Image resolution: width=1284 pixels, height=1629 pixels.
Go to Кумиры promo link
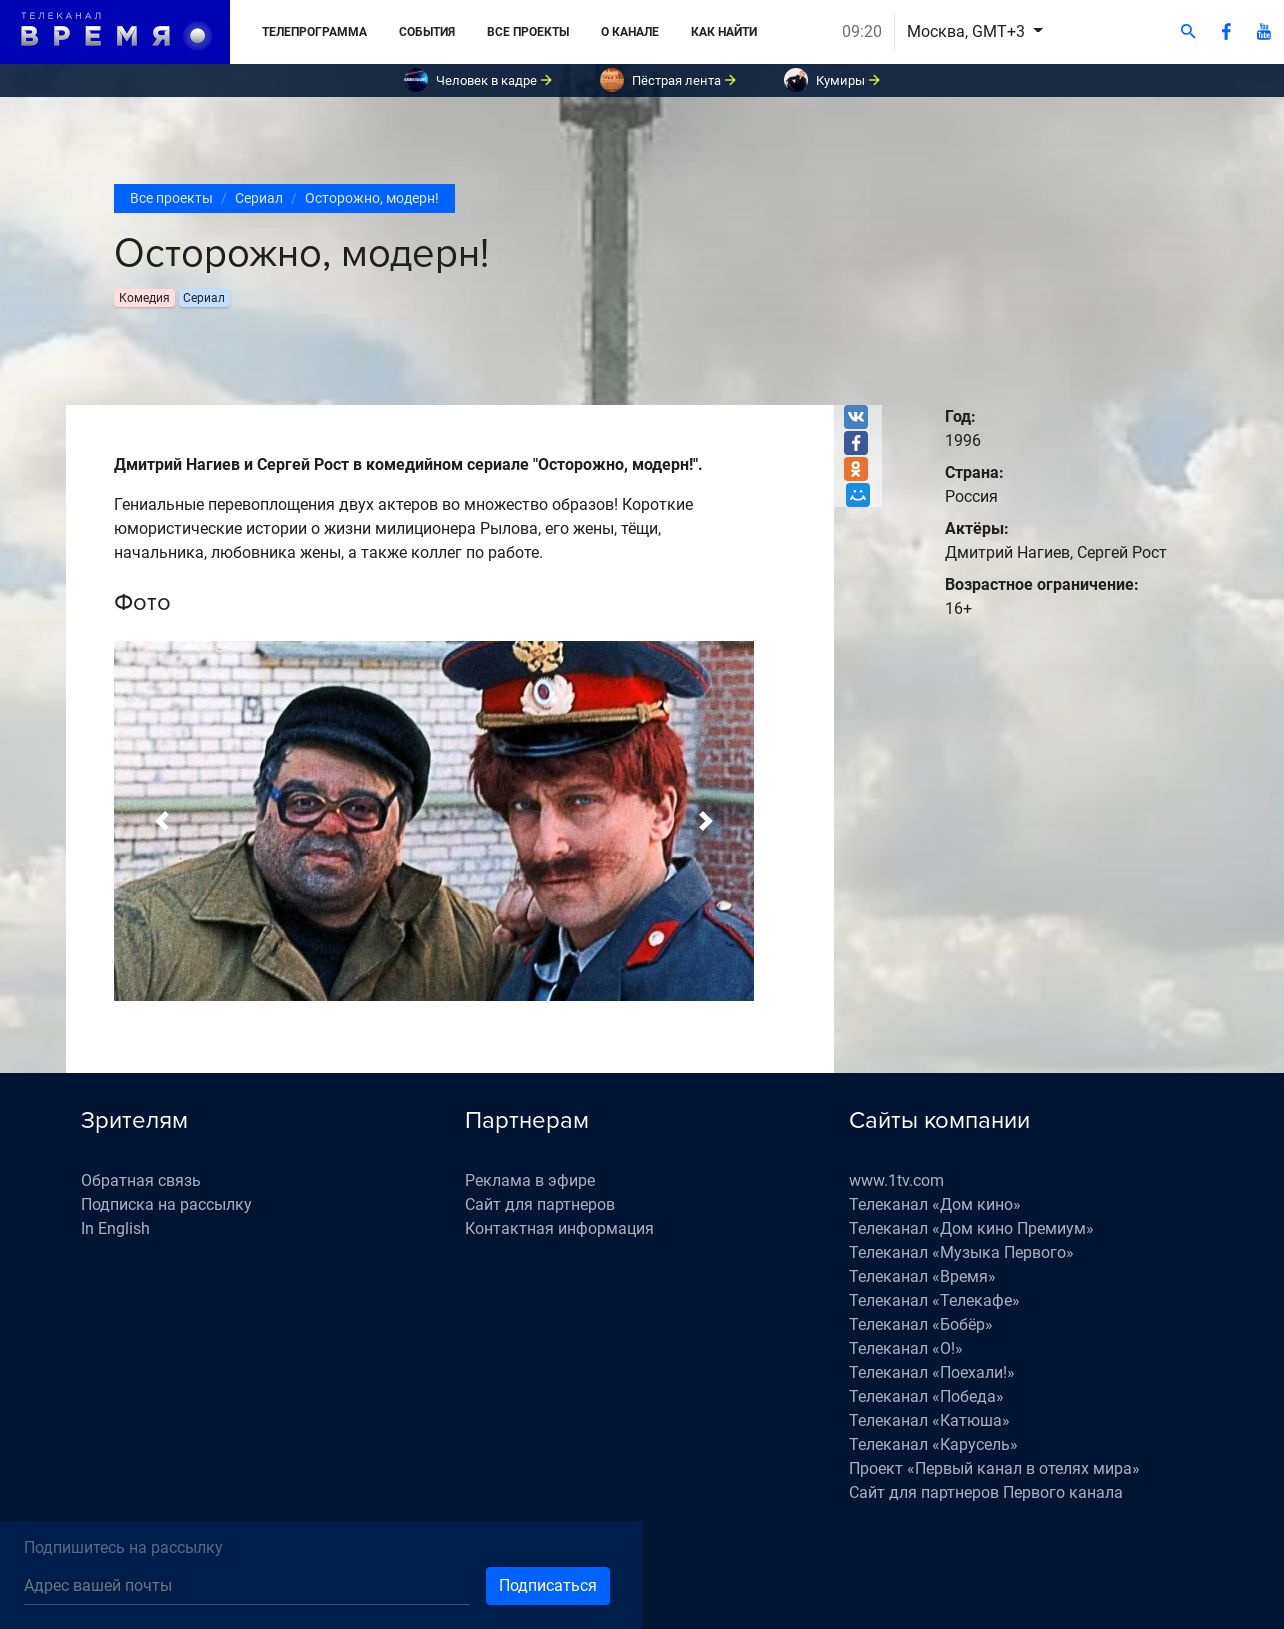click(847, 81)
